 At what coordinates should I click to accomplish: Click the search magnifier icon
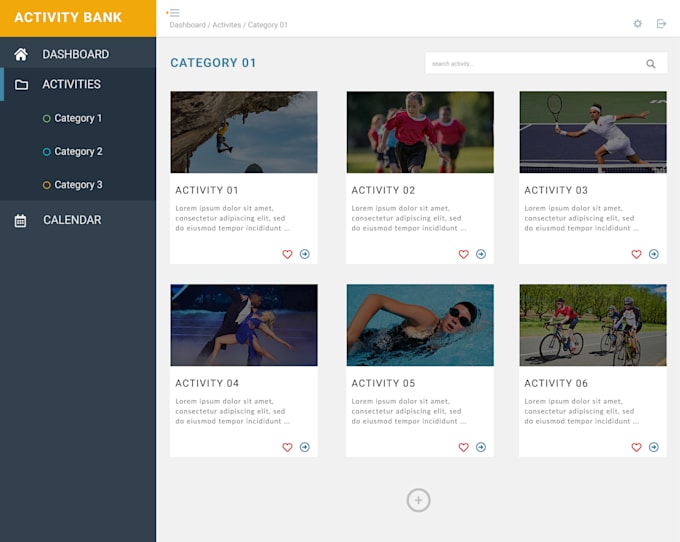coord(651,64)
